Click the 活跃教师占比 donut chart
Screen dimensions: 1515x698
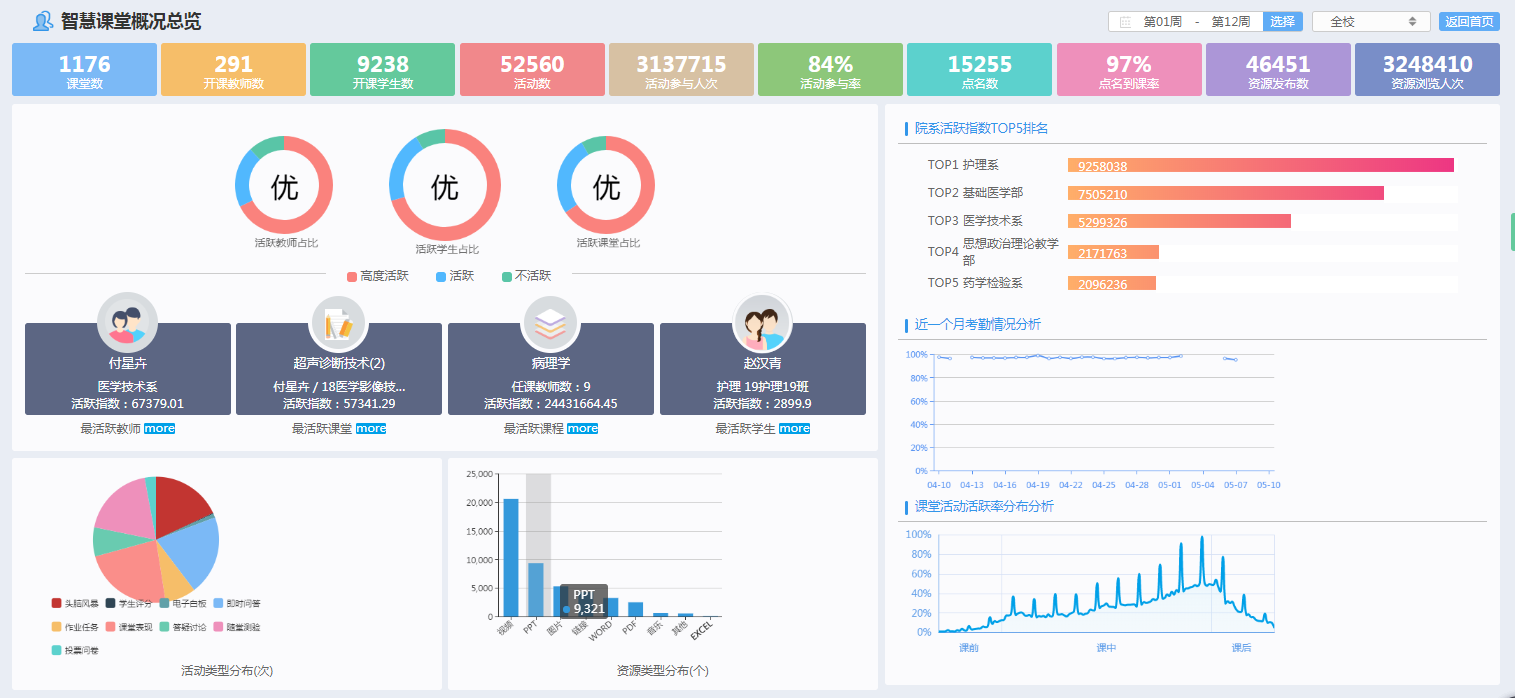tap(284, 186)
